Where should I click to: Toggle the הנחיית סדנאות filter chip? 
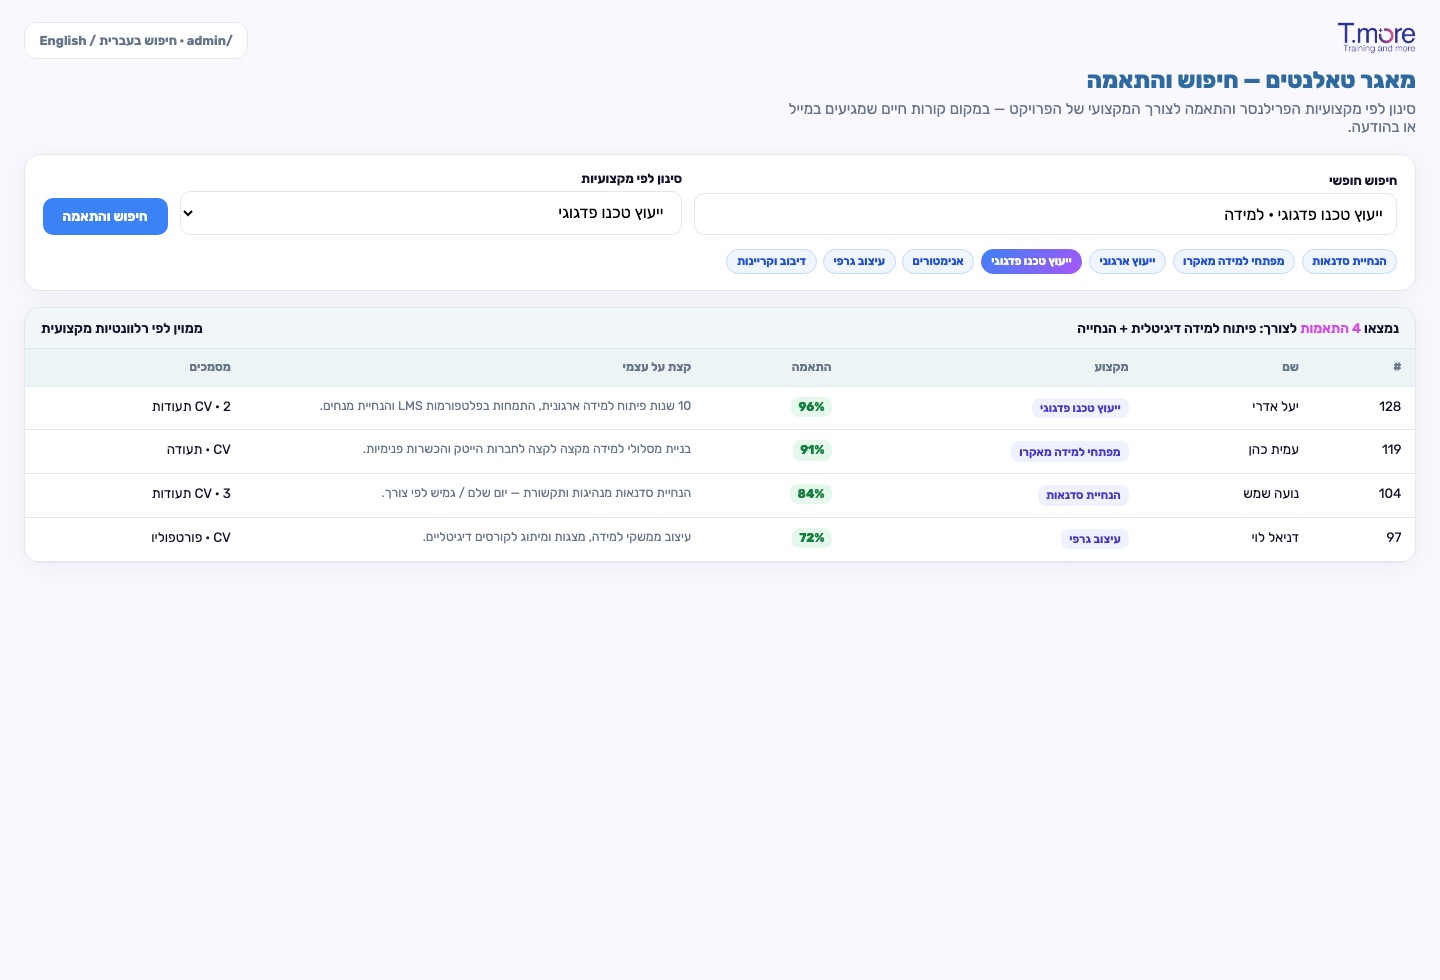[1349, 261]
